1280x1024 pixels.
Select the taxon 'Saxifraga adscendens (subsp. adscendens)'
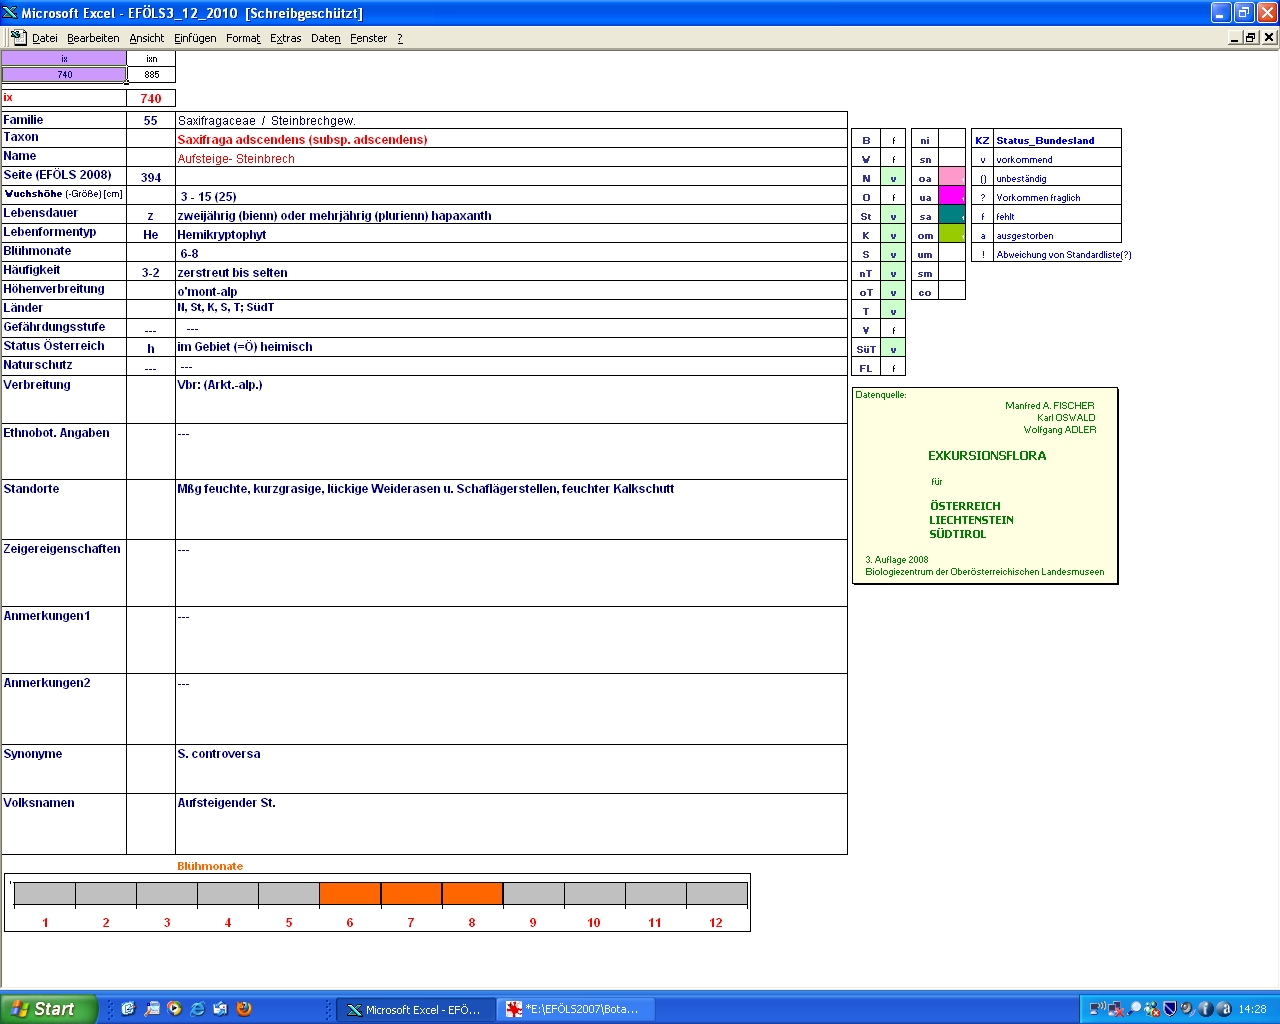(302, 139)
